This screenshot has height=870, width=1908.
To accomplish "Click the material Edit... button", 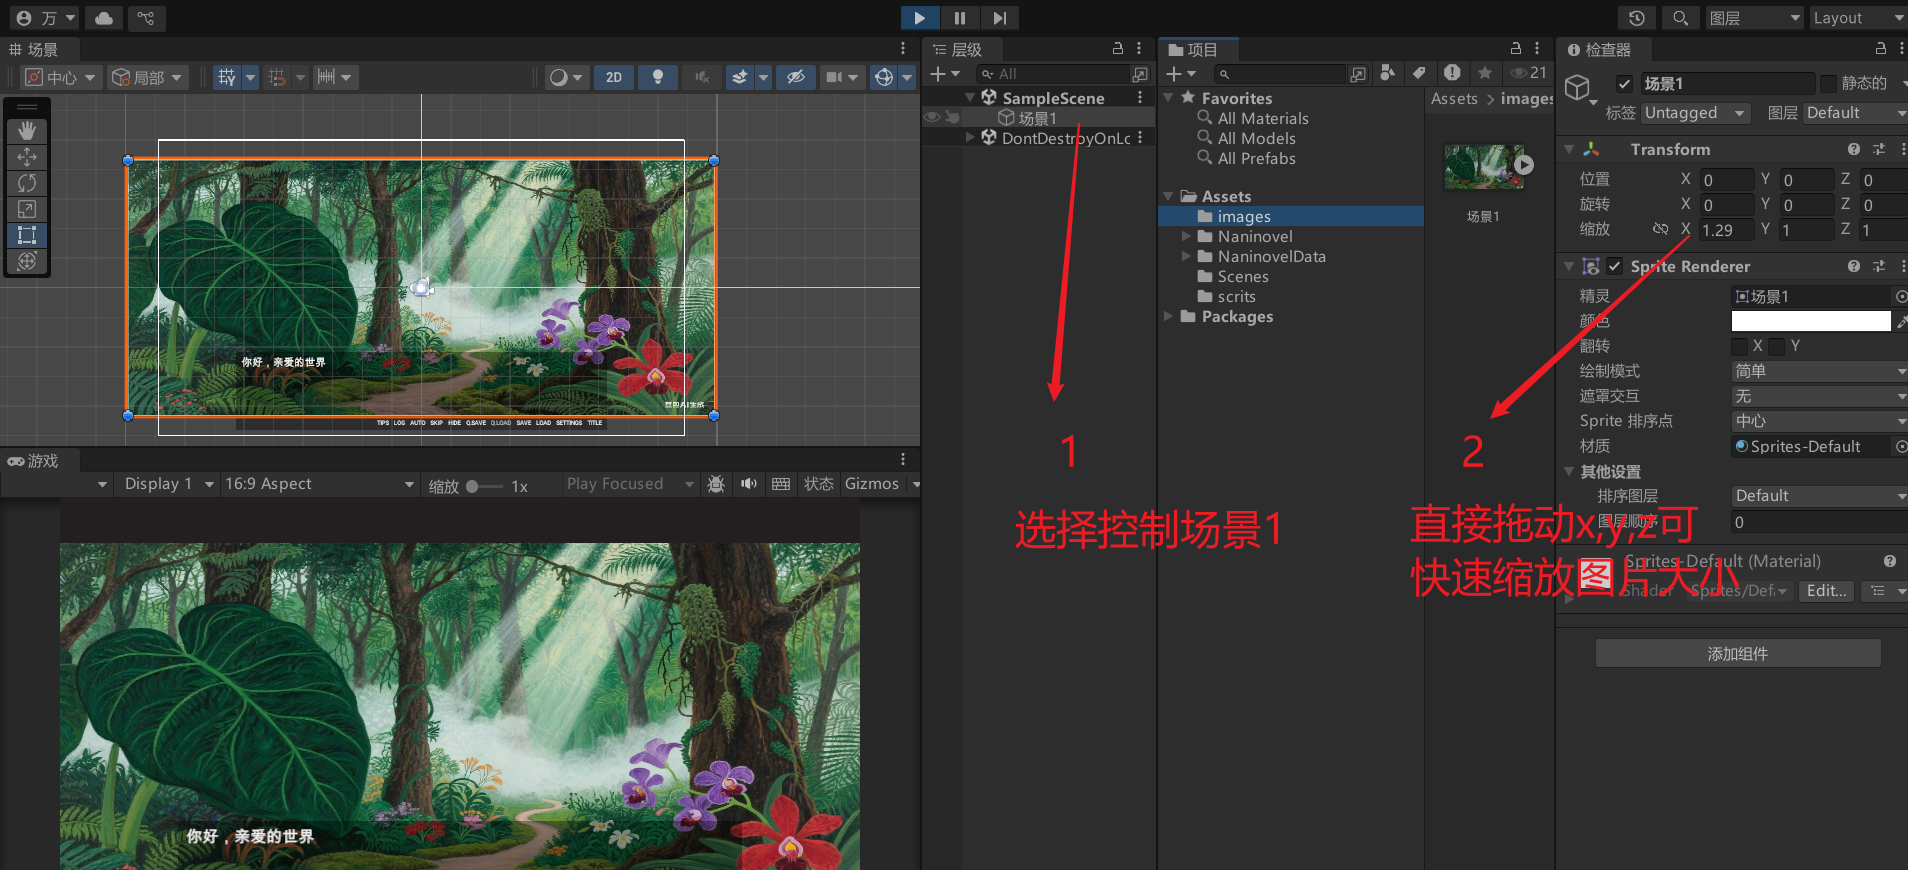I will (1826, 591).
